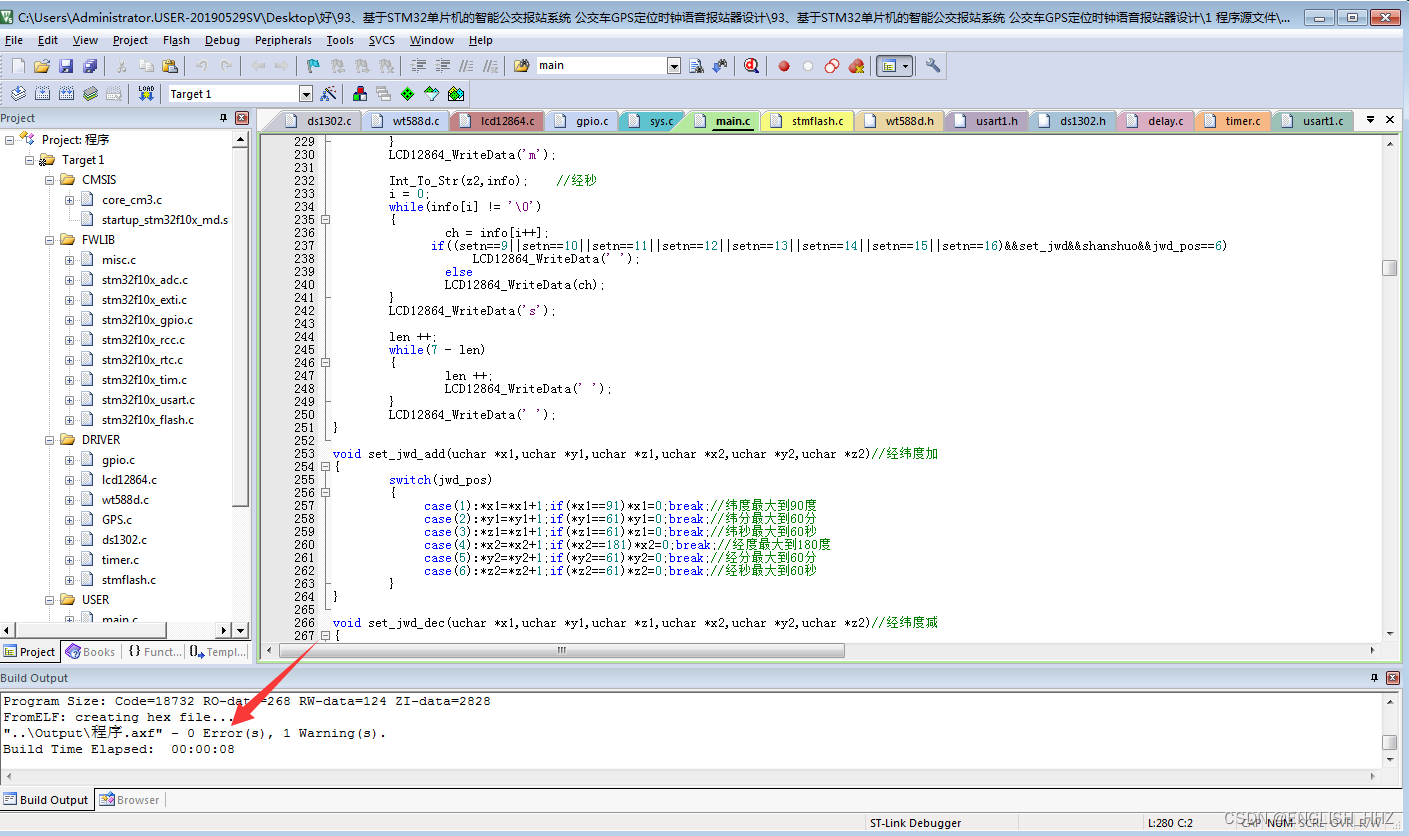The width and height of the screenshot is (1409, 836).
Task: Switch to the Browser output tab
Action: 129,799
